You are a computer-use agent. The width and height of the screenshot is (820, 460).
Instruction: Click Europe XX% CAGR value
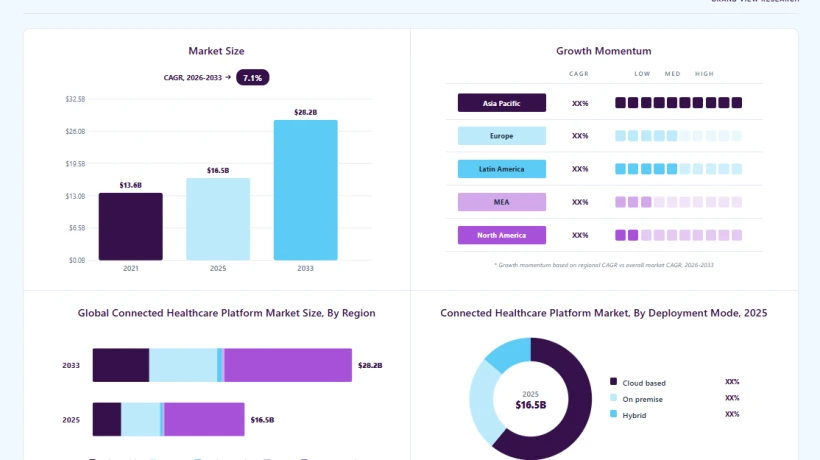coord(580,136)
